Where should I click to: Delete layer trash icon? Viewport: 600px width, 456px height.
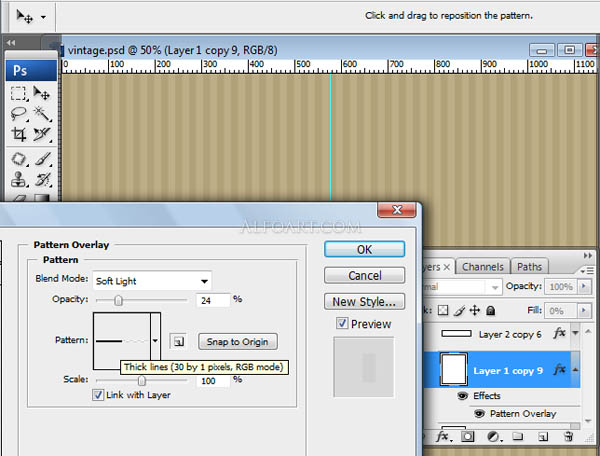(x=568, y=436)
